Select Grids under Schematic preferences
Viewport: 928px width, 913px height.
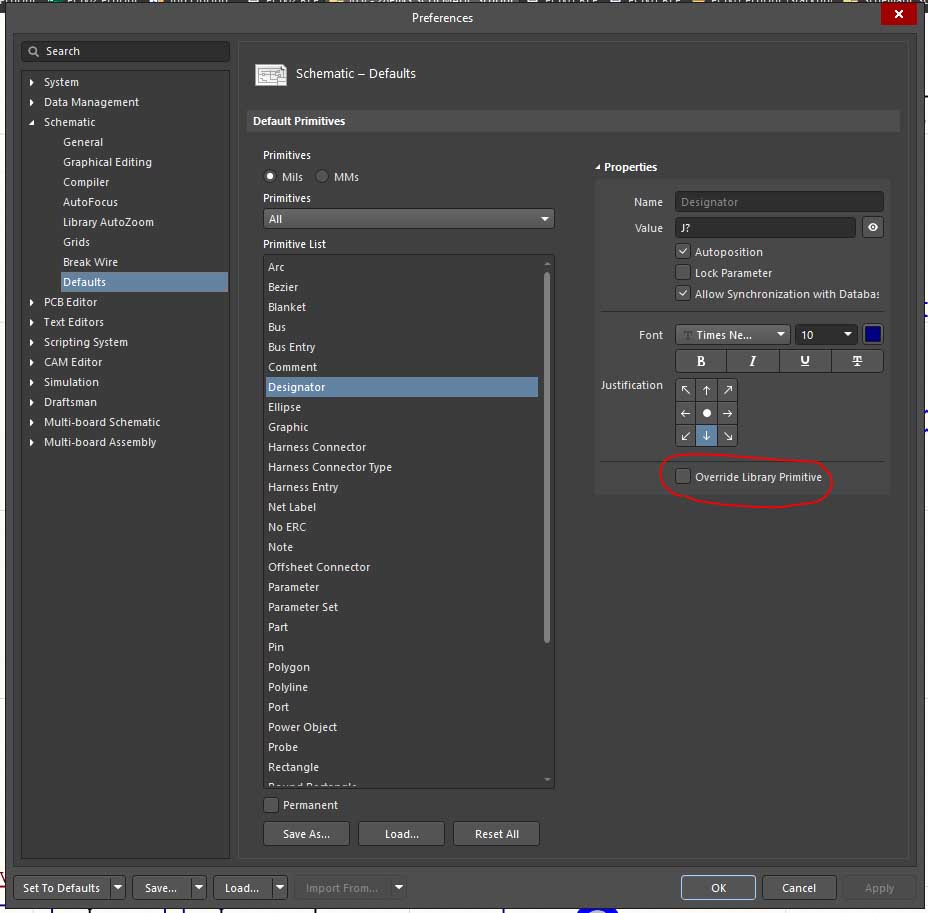pyautogui.click(x=77, y=242)
